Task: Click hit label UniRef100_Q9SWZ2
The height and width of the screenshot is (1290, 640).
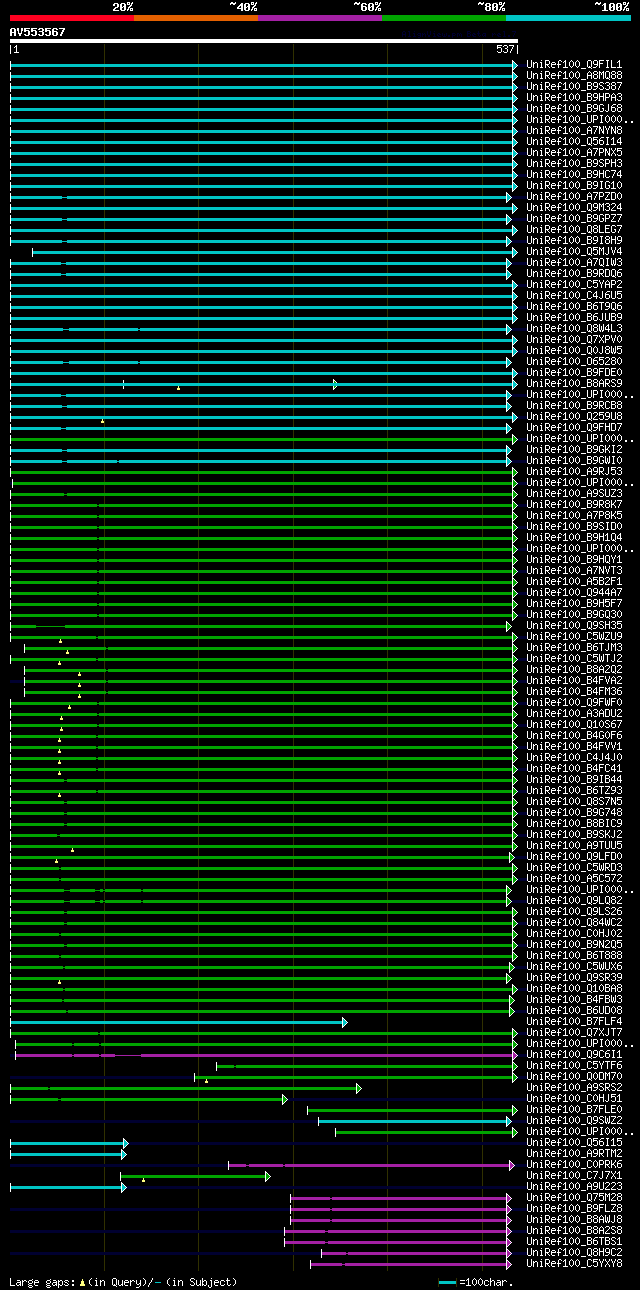Action: tap(574, 1120)
